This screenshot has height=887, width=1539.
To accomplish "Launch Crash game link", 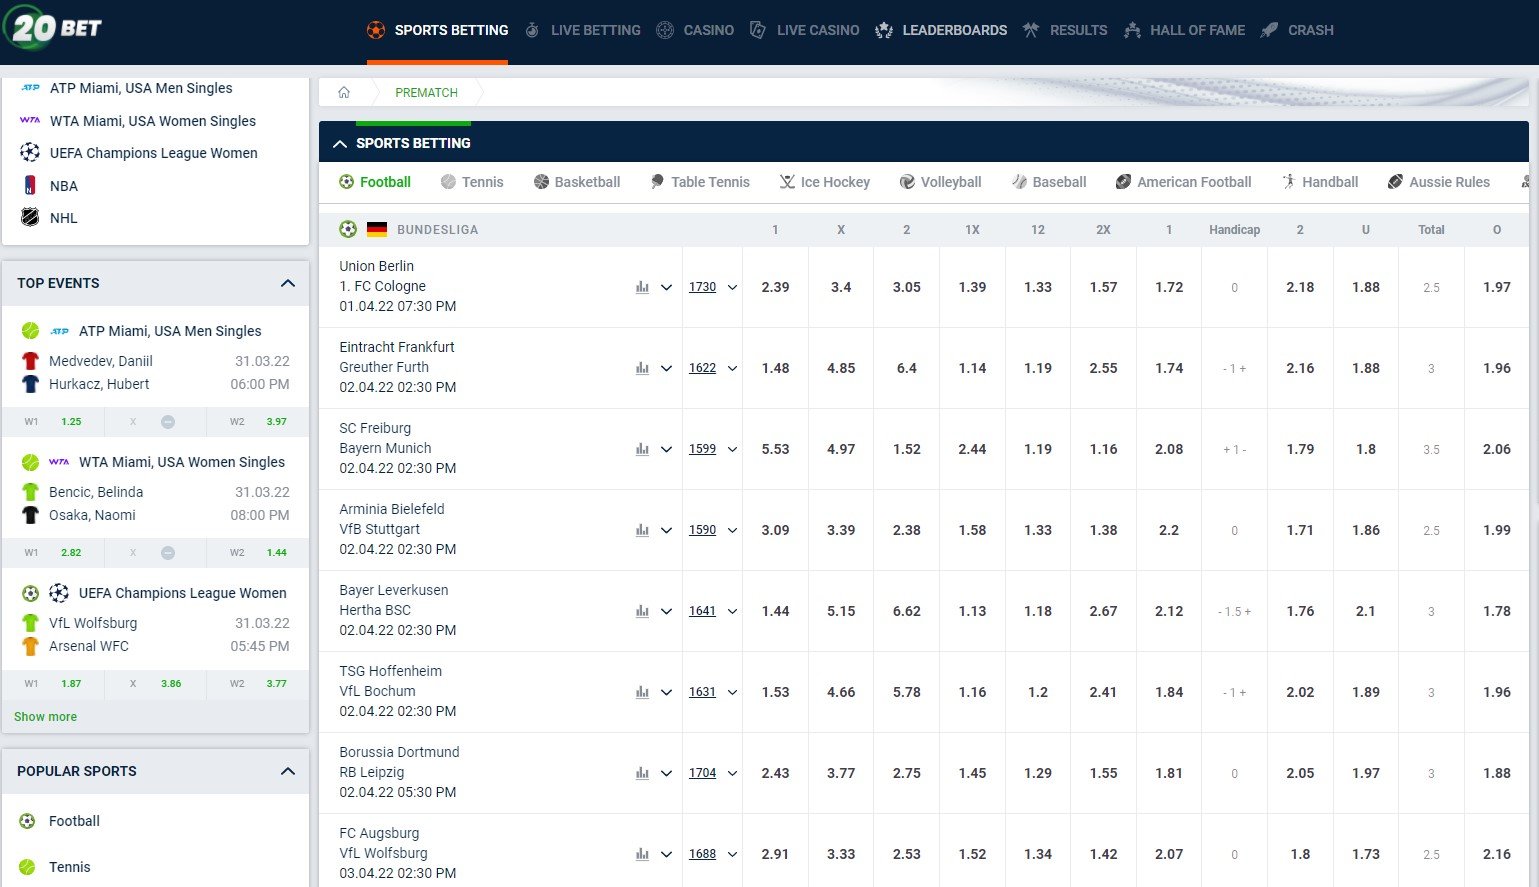I will [1297, 30].
